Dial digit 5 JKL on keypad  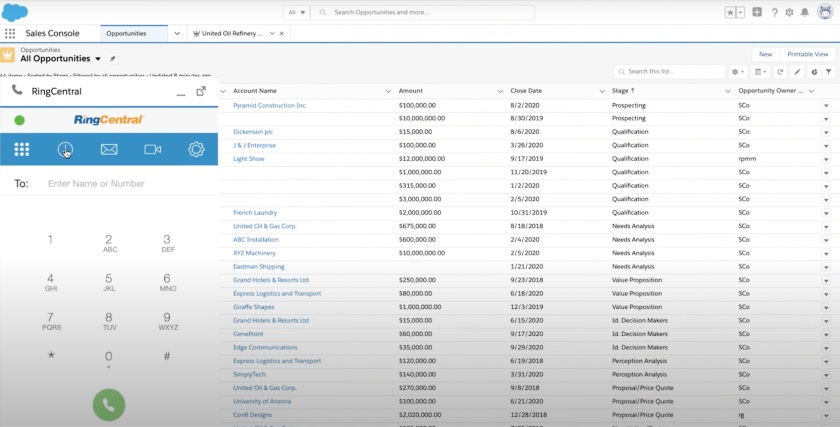pyautogui.click(x=109, y=282)
